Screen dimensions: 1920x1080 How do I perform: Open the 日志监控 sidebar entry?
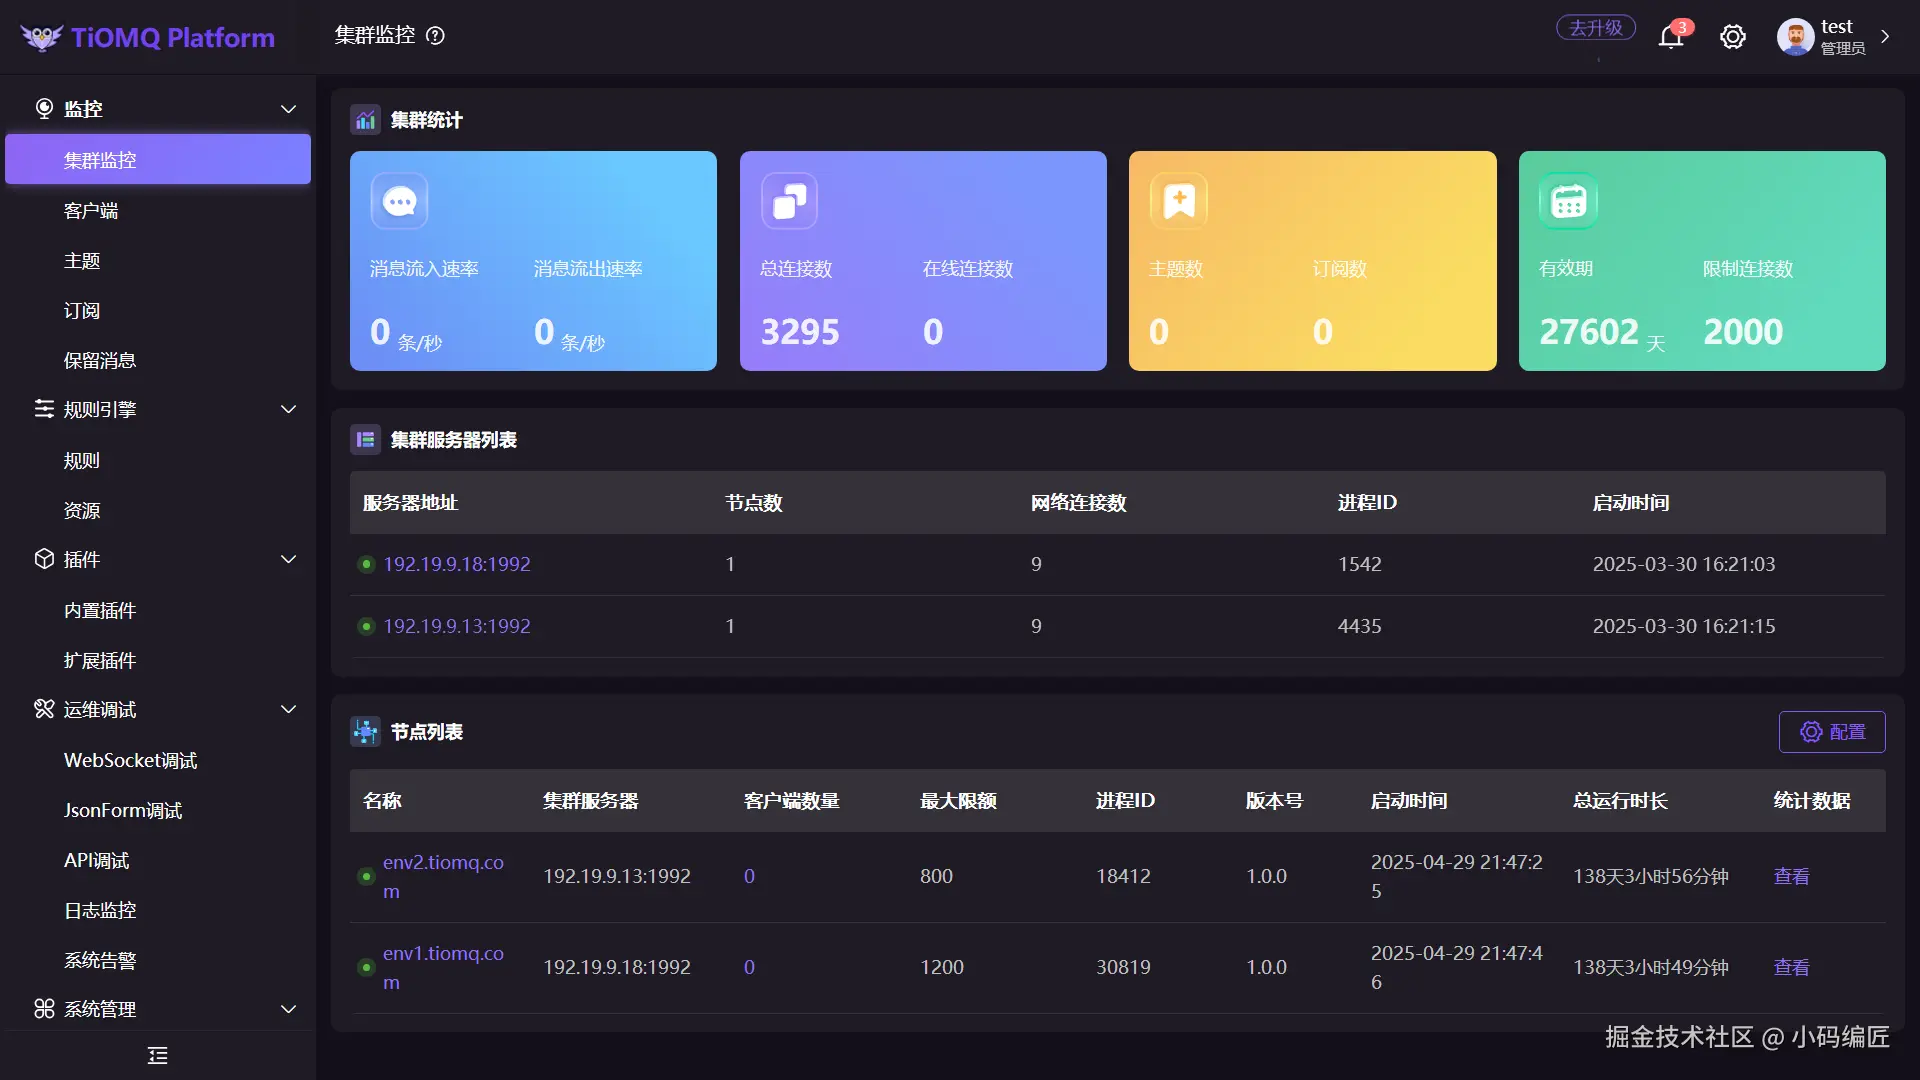click(100, 910)
